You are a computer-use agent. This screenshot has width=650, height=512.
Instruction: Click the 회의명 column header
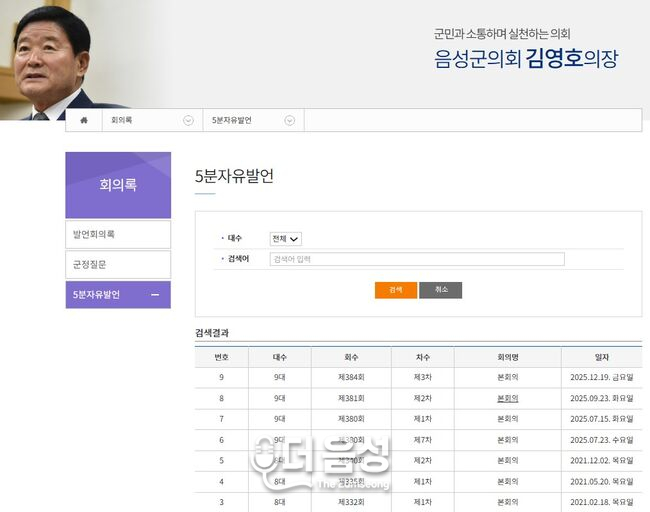coord(507,357)
